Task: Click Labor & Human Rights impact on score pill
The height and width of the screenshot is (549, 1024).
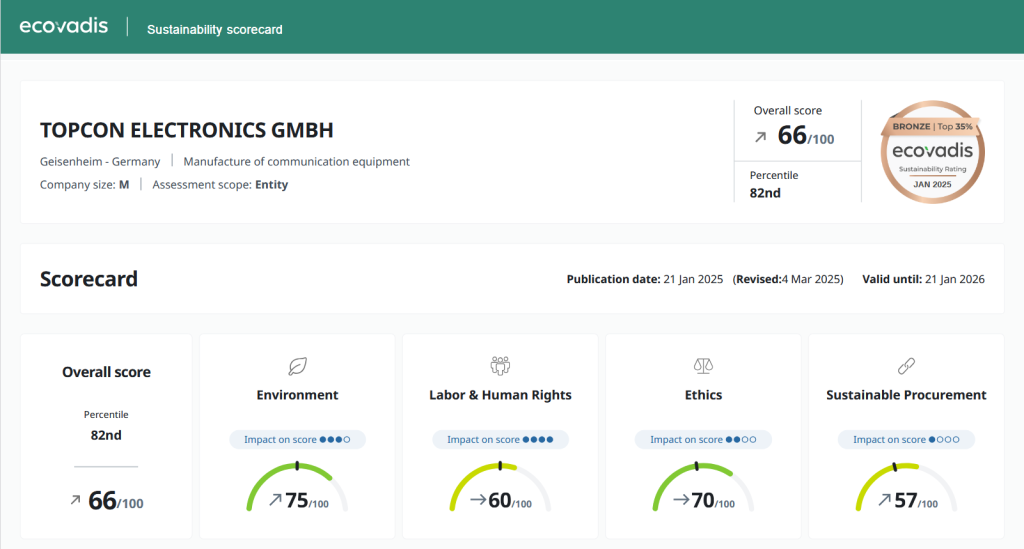Action: pyautogui.click(x=500, y=439)
